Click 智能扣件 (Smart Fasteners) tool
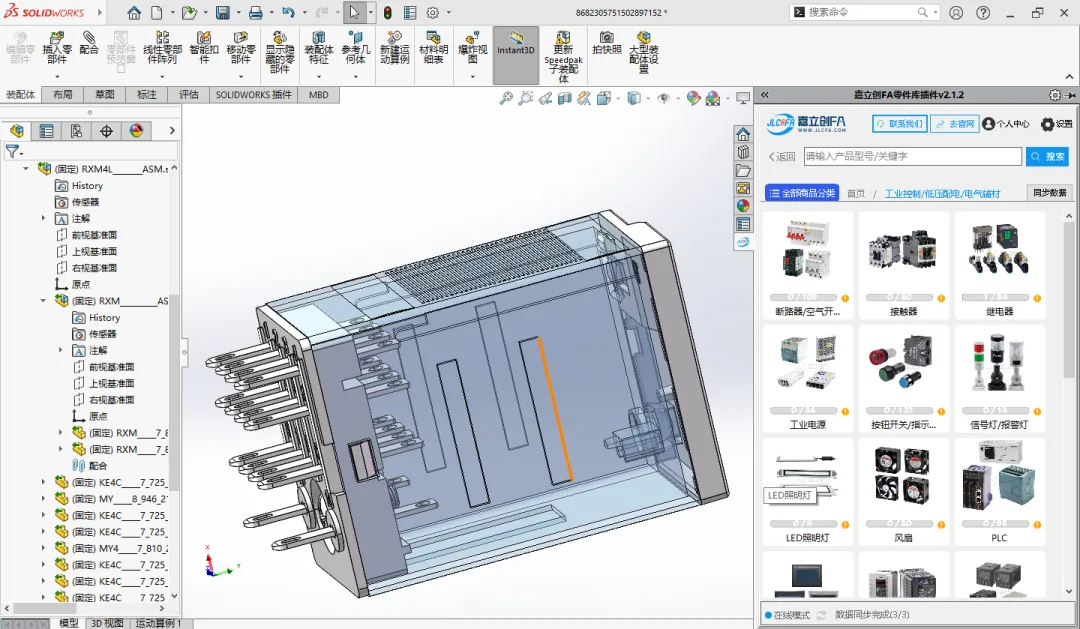 pos(204,48)
